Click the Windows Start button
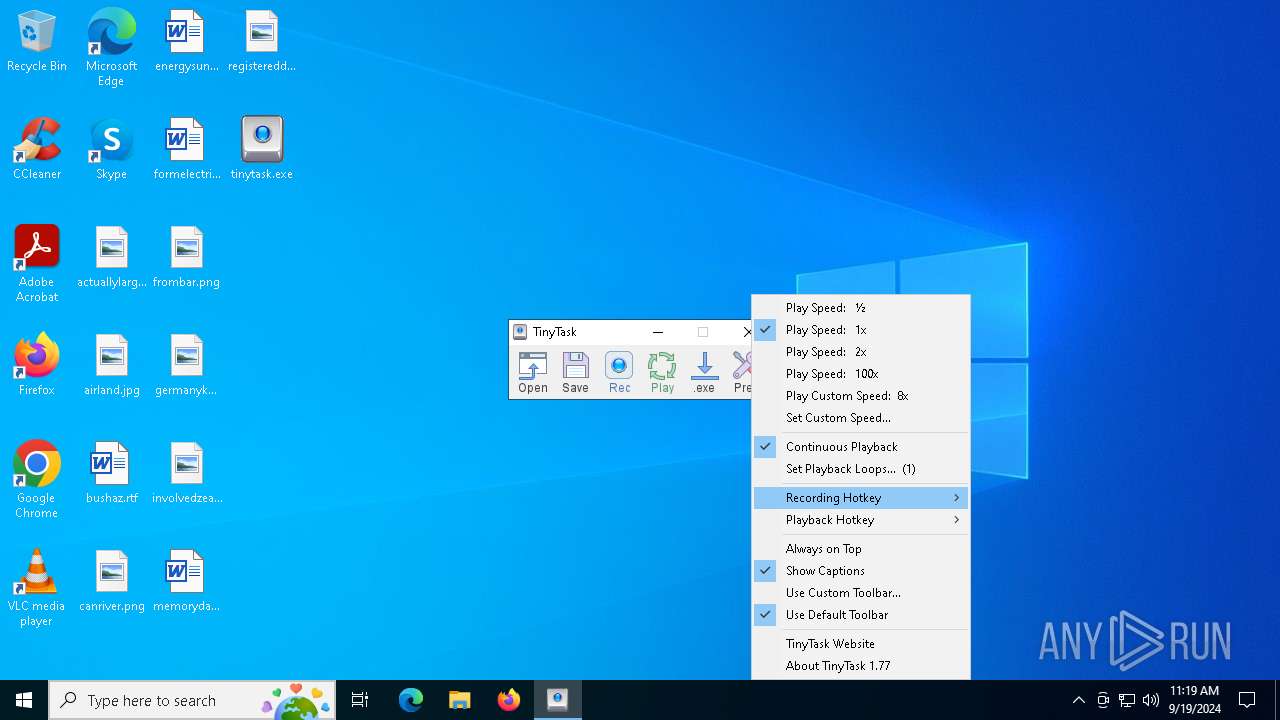The height and width of the screenshot is (720, 1280). (24, 700)
